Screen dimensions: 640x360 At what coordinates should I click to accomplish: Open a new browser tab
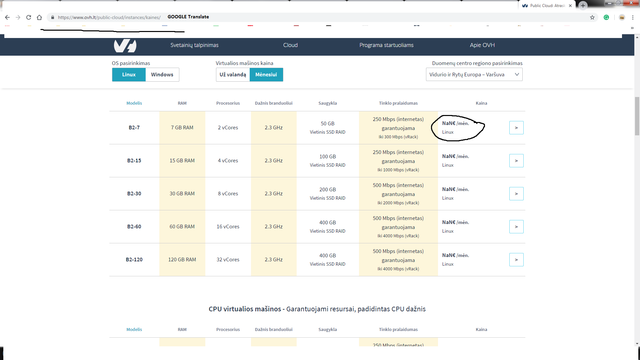point(582,5)
